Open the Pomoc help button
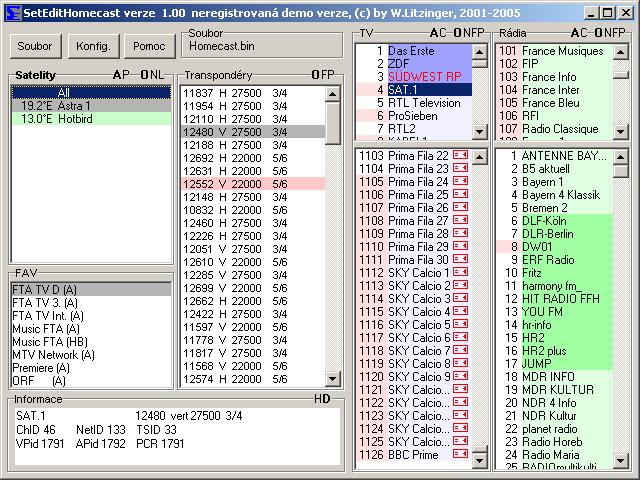Viewport: 640px width, 480px height. pos(149,46)
